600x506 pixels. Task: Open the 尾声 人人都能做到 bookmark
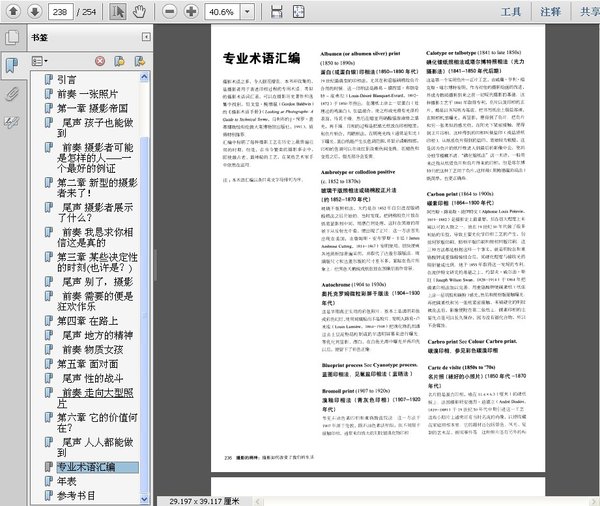point(95,447)
